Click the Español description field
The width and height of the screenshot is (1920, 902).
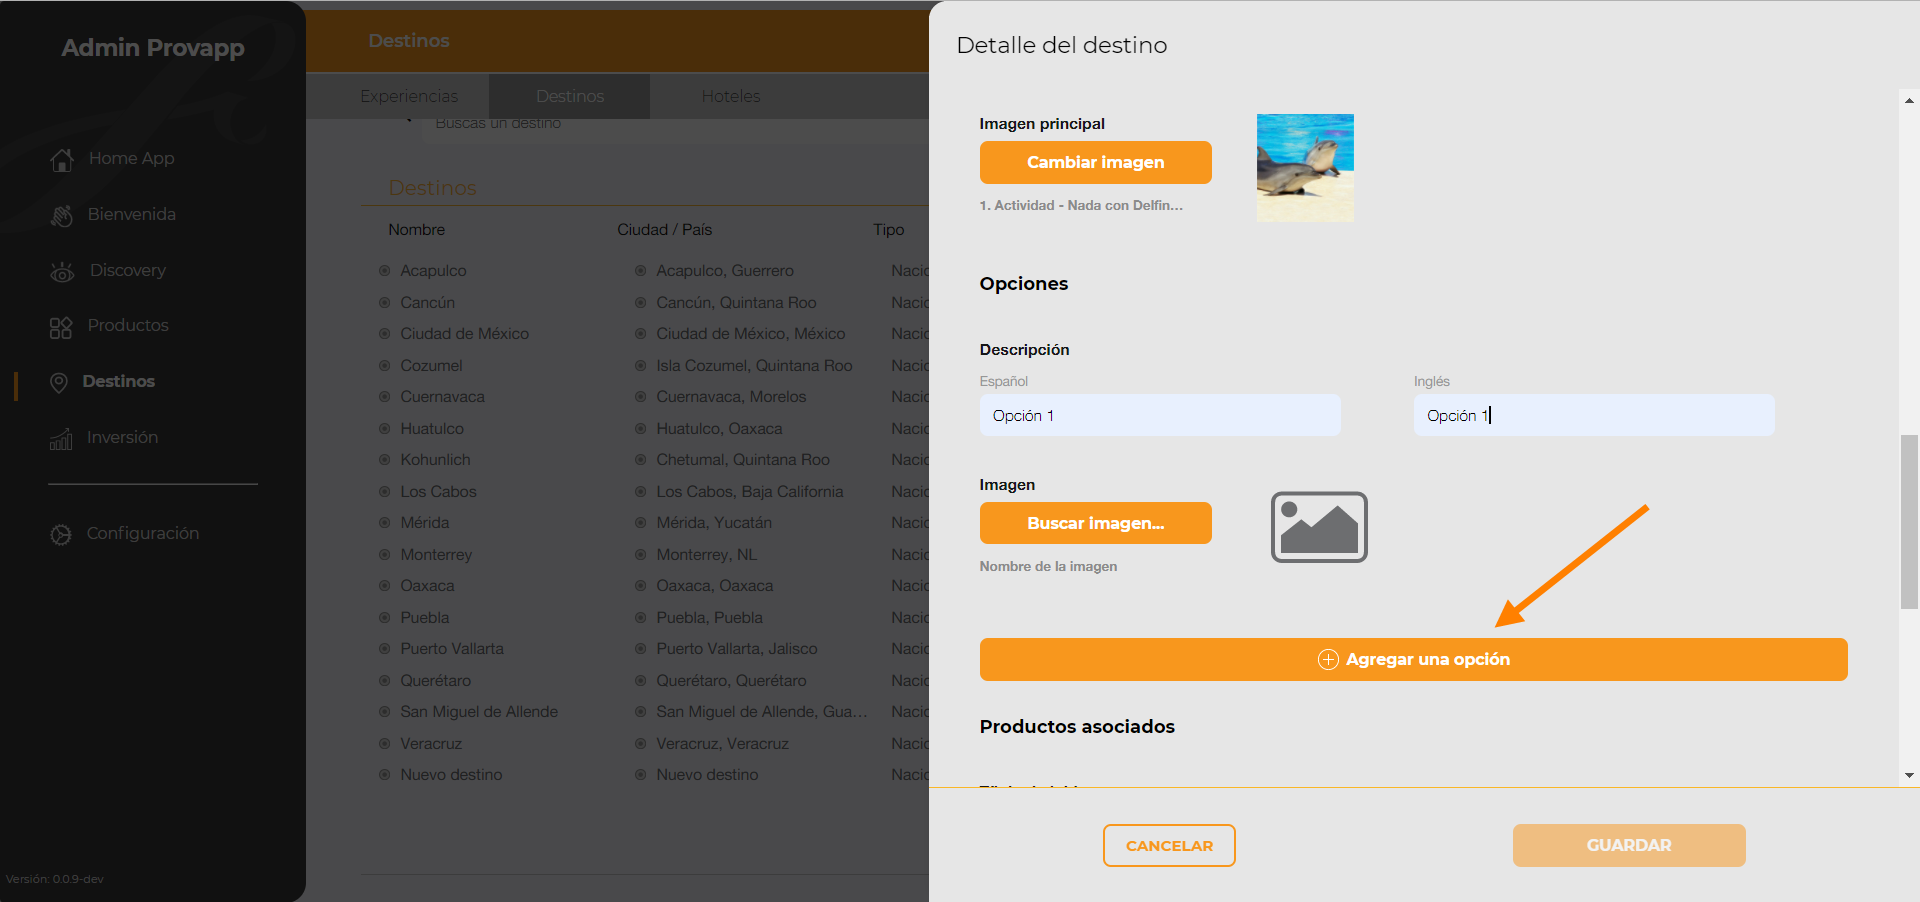(1160, 415)
